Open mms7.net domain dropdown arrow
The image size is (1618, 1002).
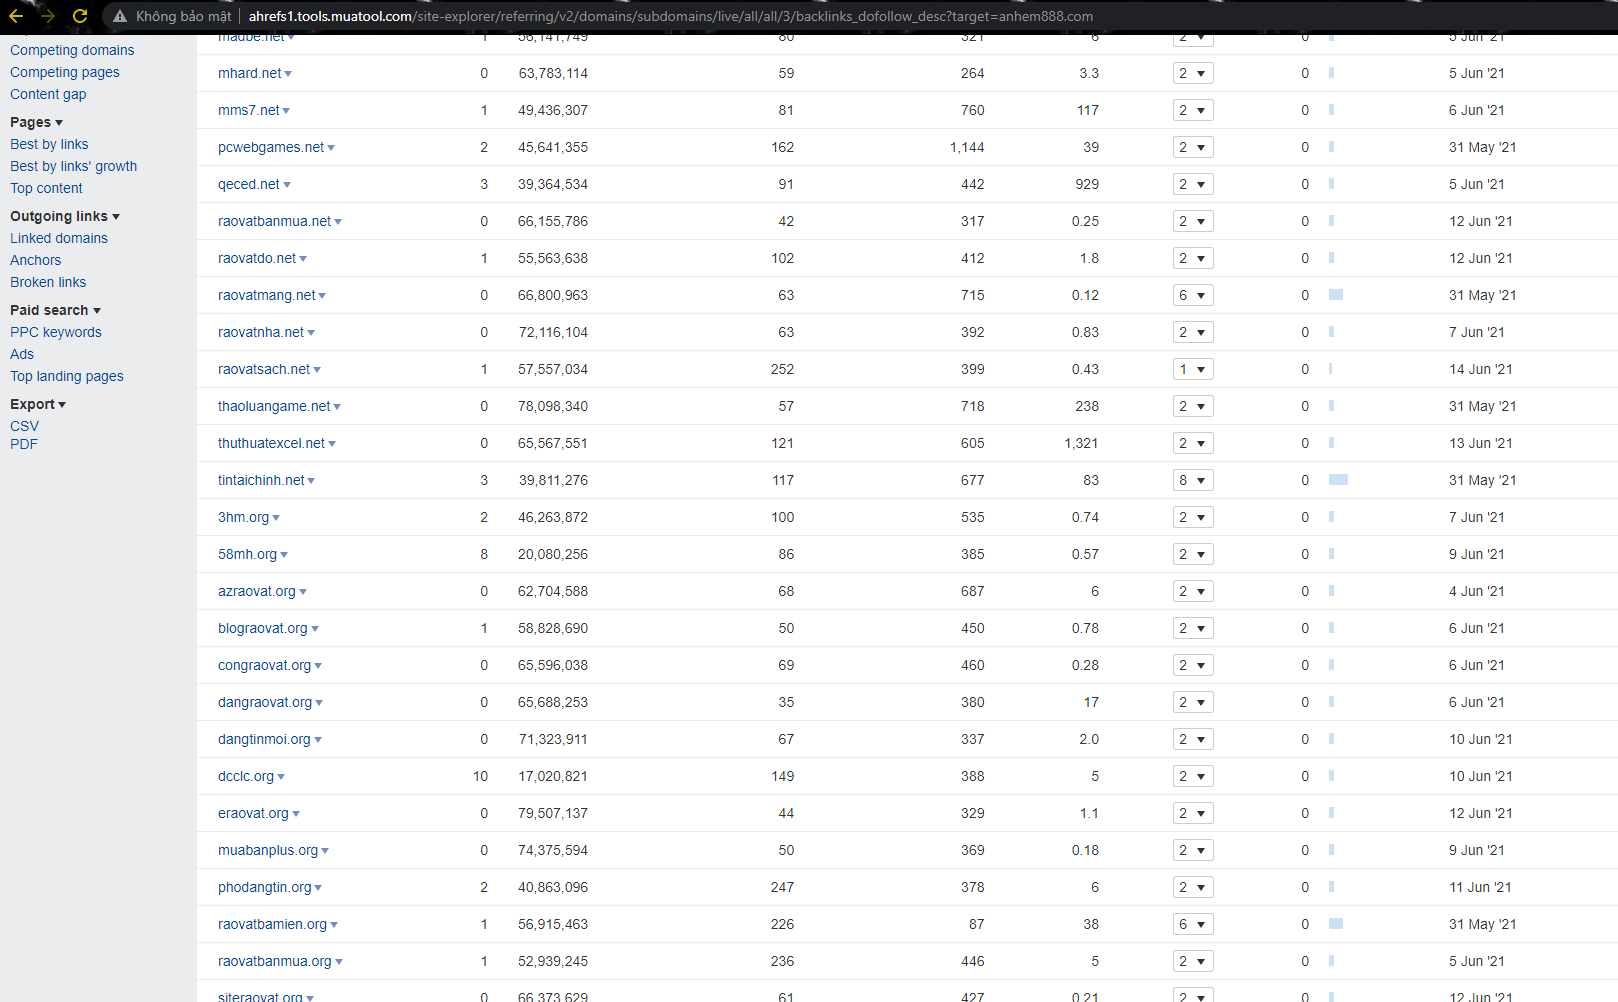pyautogui.click(x=286, y=111)
